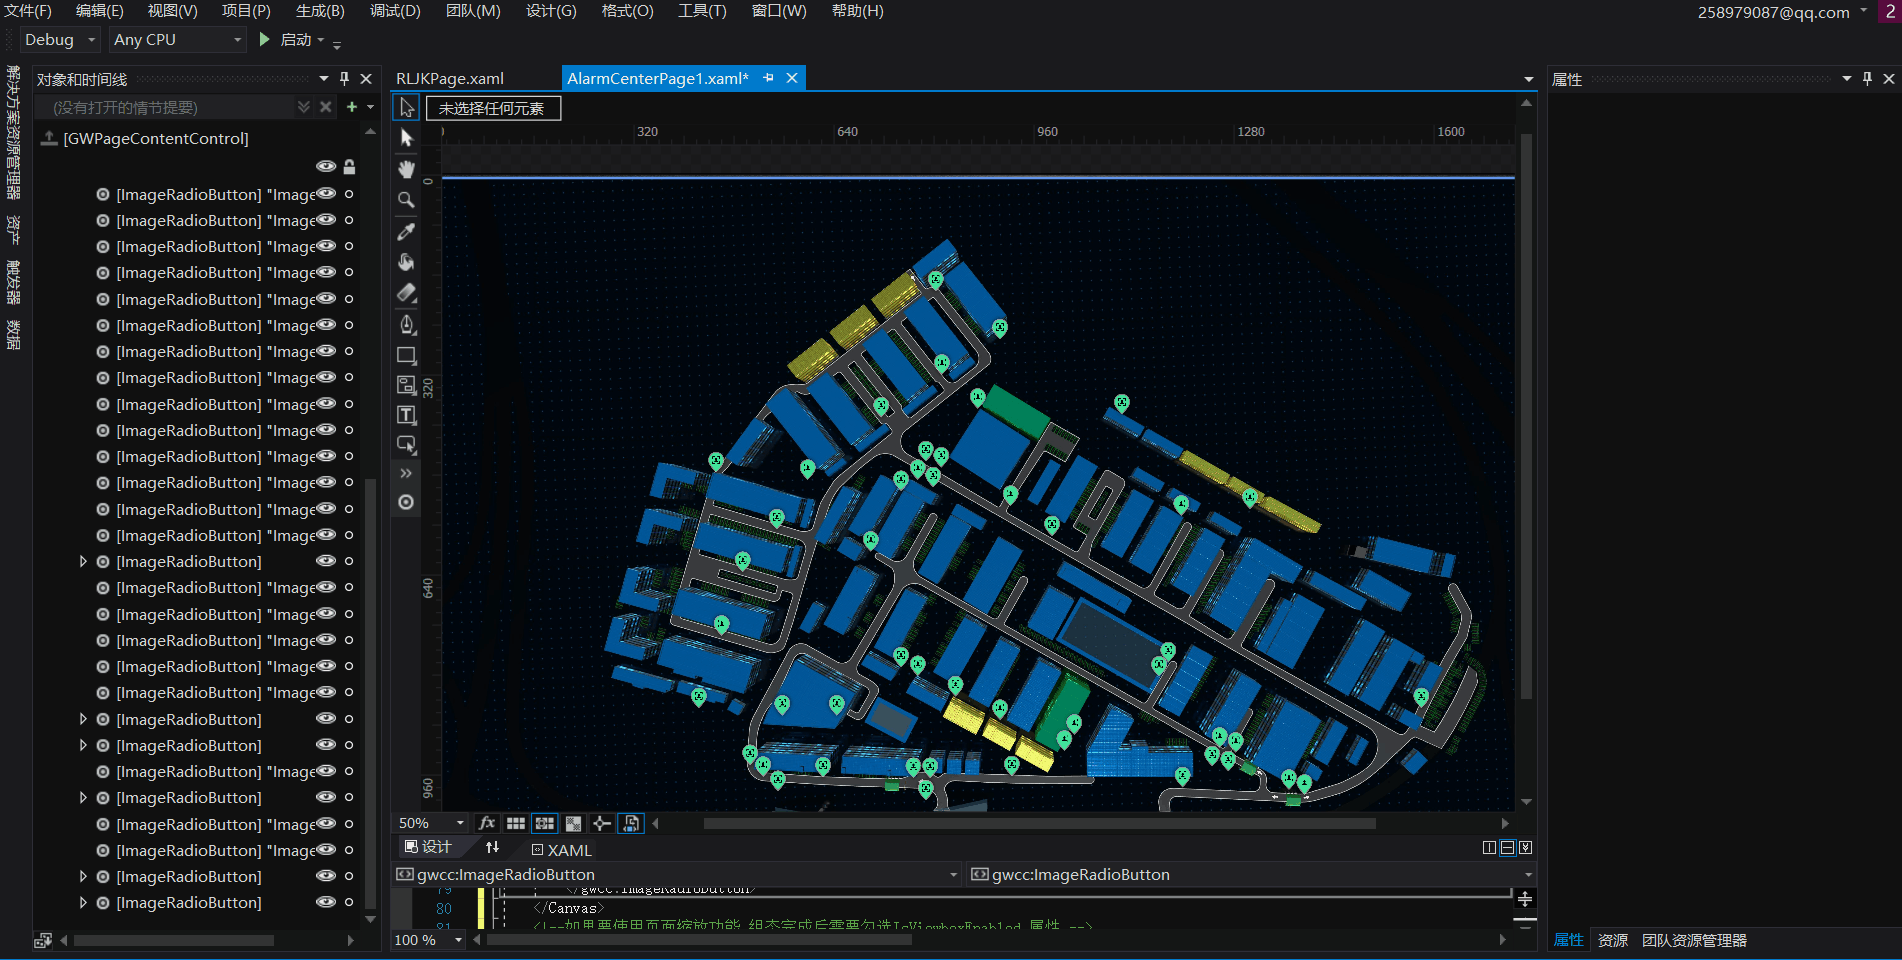The height and width of the screenshot is (960, 1902).
Task: Switch to the RLJKPage.xaml tab
Action: (450, 78)
